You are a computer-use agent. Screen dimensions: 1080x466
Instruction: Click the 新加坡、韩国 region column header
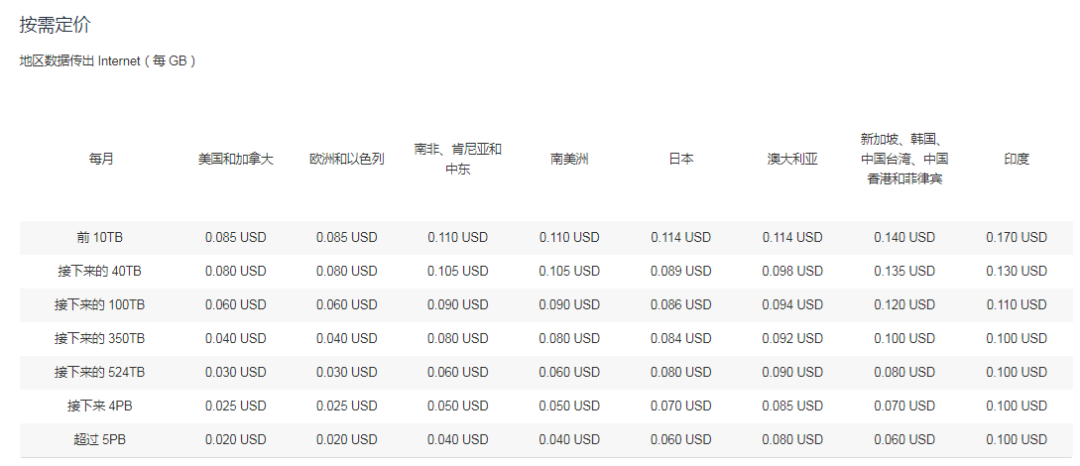pos(904,159)
